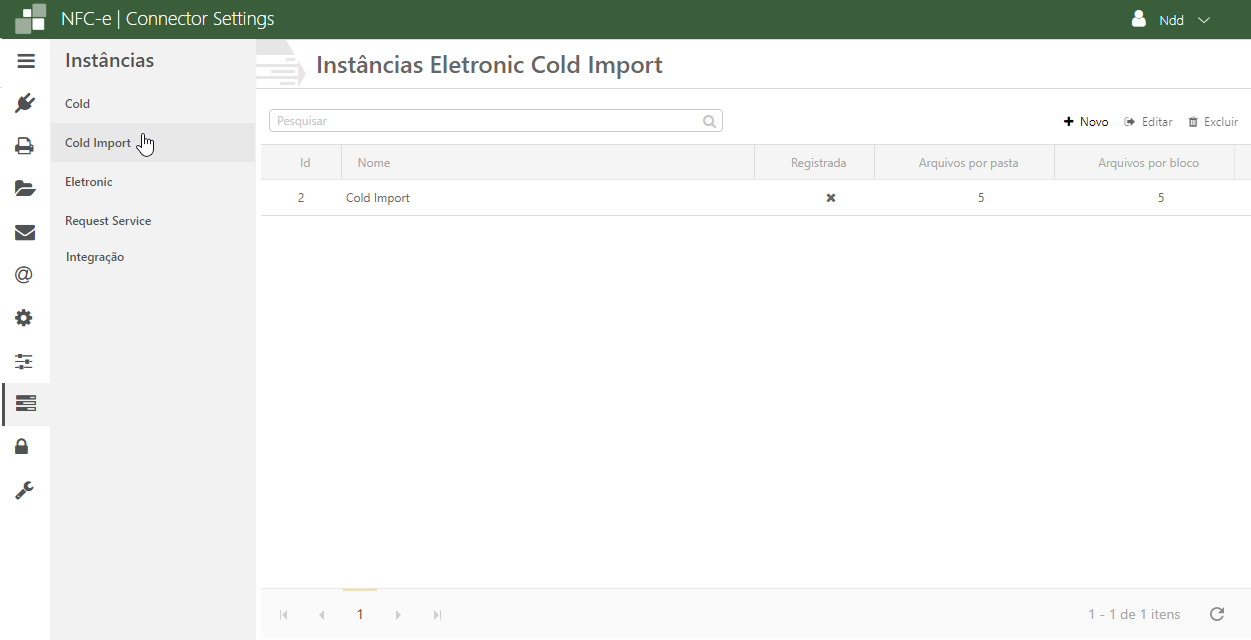Viewport: 1251px width, 640px height.
Task: Open the at-sign email icon in sidebar
Action: click(x=25, y=275)
